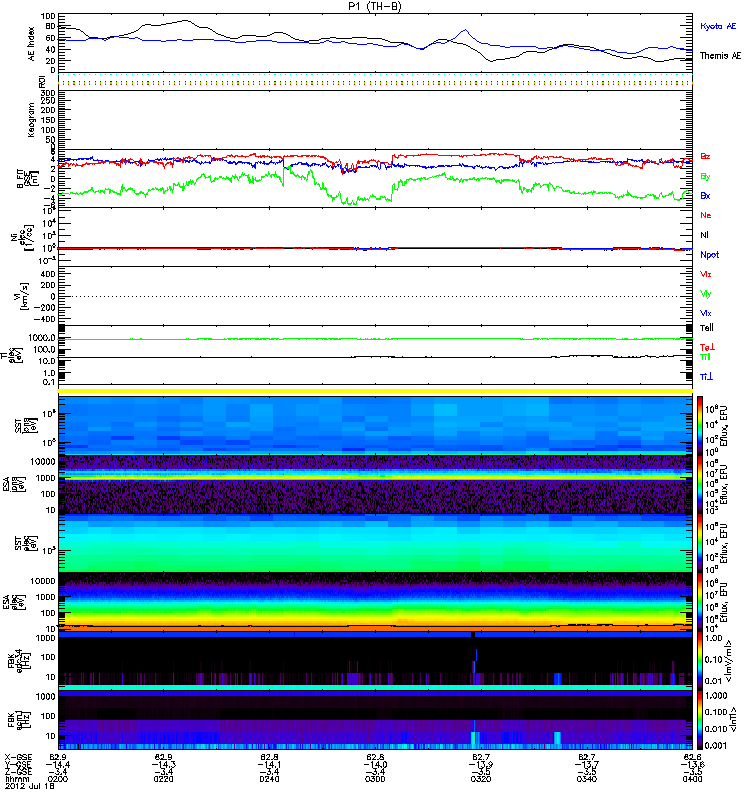Click the temperature axis tick '1000.0'
Image resolution: width=750 pixels, height=800 pixels.
click(42, 338)
